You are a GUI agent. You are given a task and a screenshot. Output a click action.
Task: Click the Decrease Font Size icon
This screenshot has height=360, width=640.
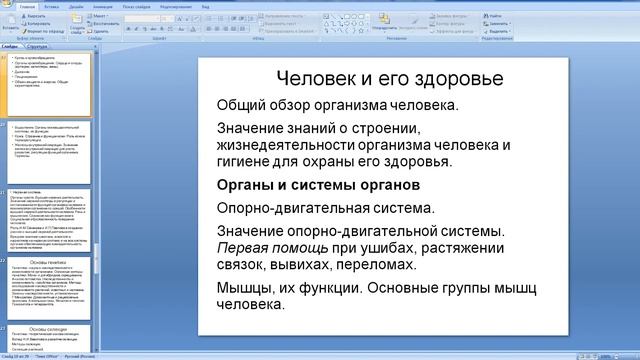(x=187, y=19)
